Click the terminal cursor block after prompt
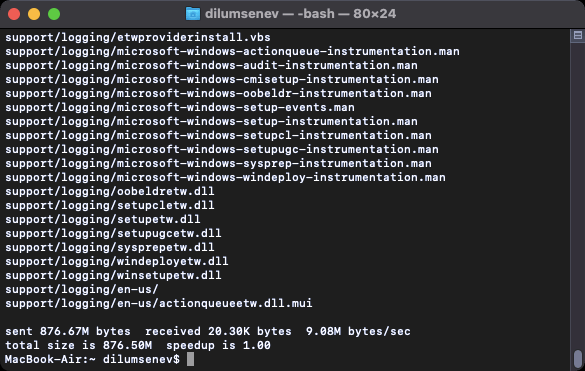This screenshot has width=585, height=371. pyautogui.click(x=190, y=359)
